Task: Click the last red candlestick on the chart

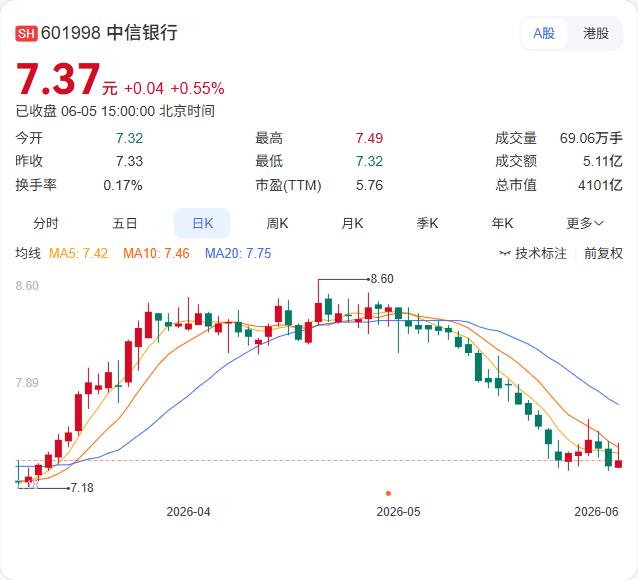Action: pyautogui.click(x=618, y=463)
